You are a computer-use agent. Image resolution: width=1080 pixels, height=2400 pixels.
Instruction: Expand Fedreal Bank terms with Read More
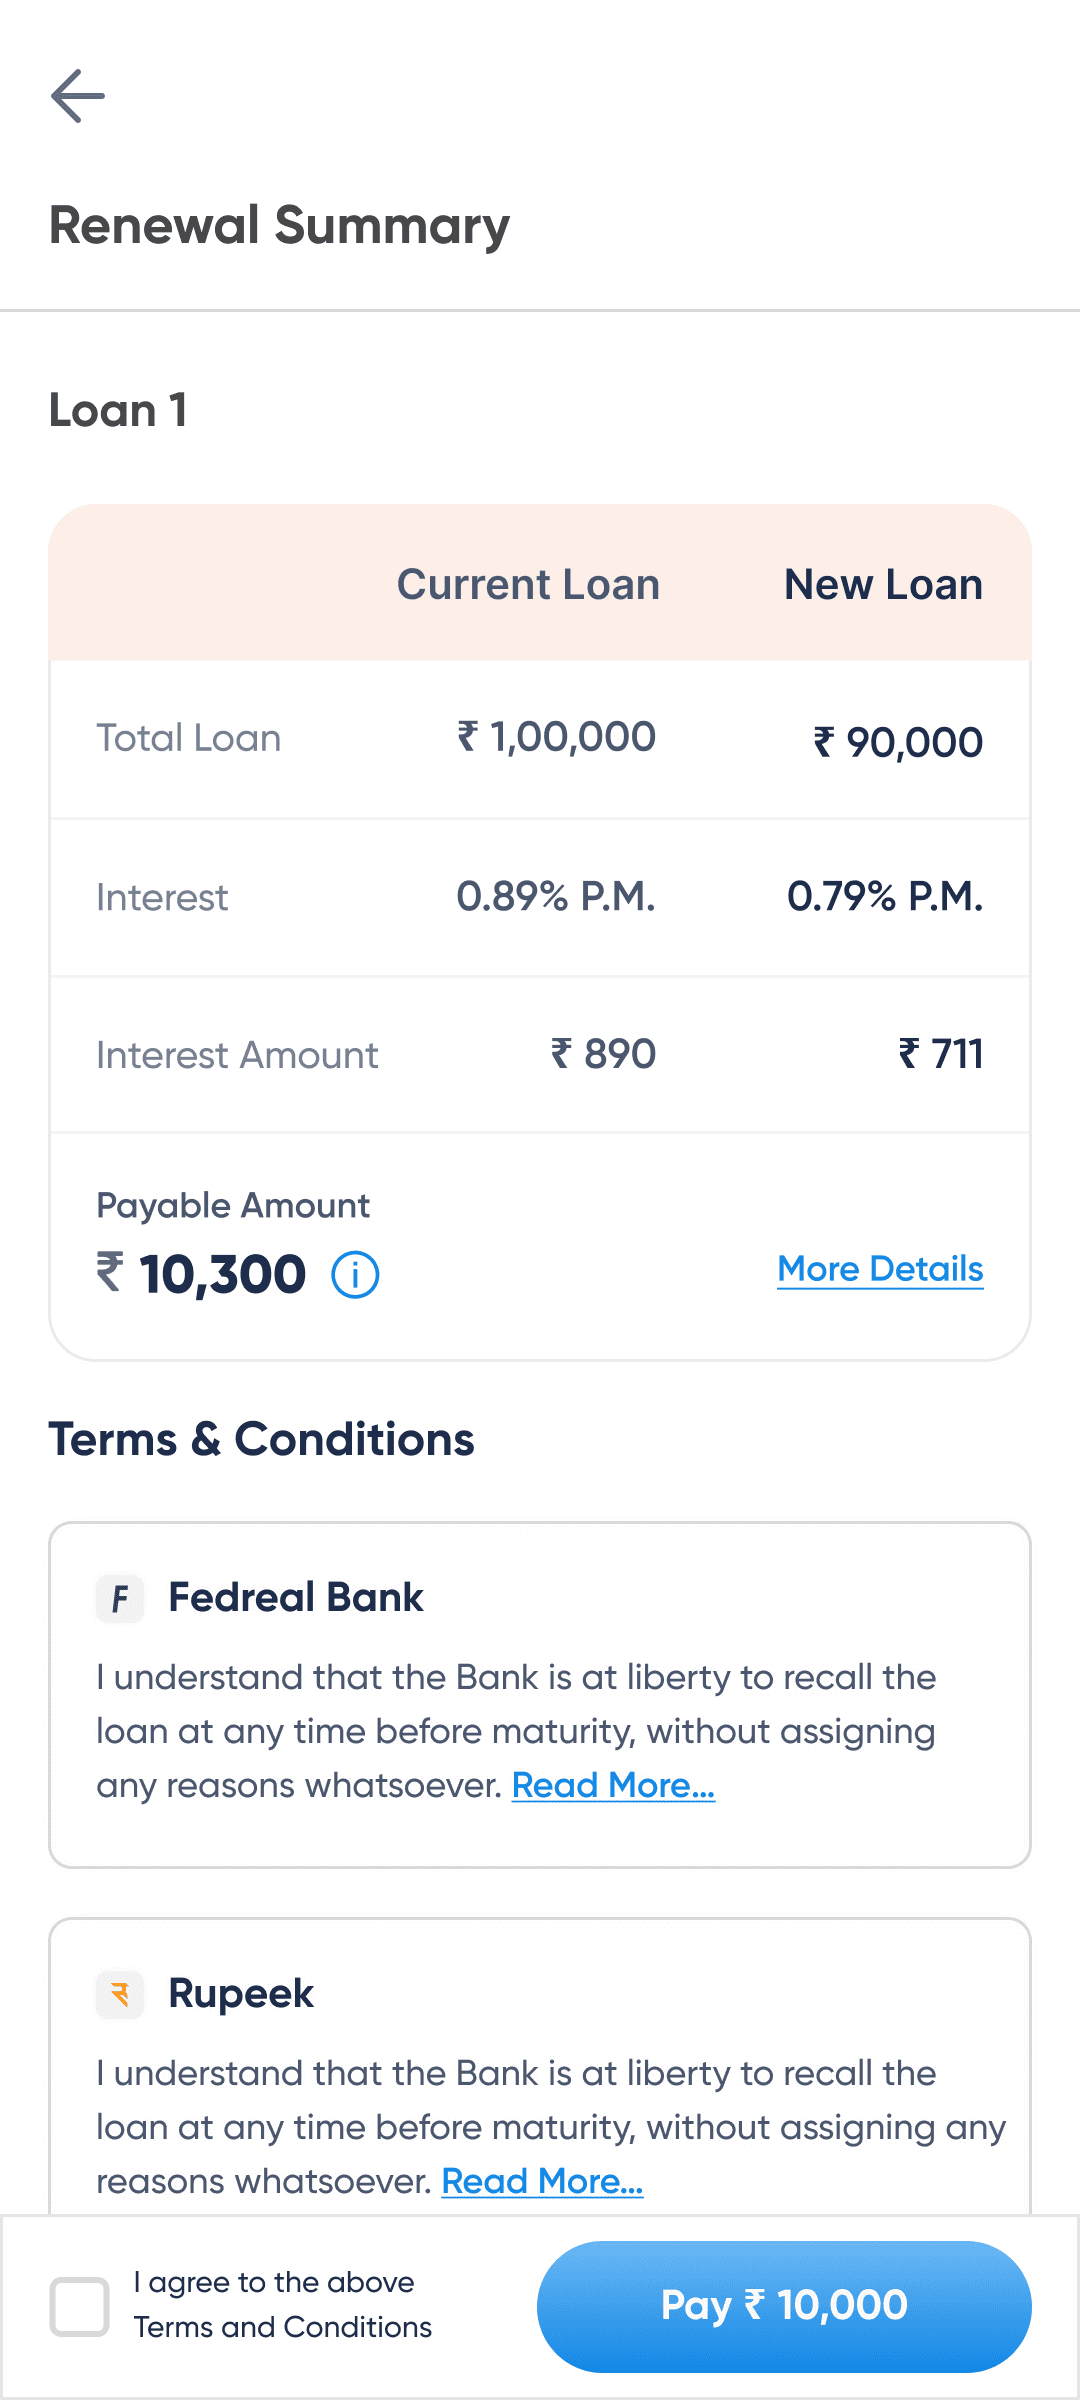pos(613,1785)
